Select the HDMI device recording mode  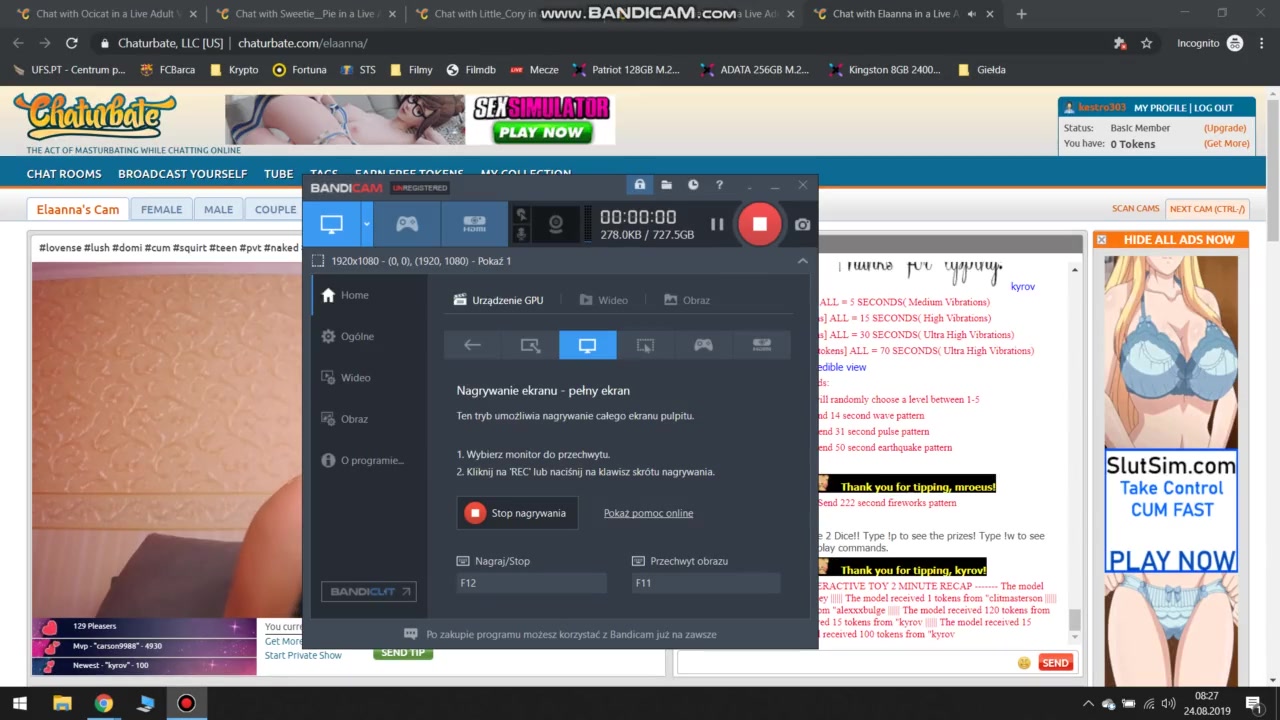point(474,225)
